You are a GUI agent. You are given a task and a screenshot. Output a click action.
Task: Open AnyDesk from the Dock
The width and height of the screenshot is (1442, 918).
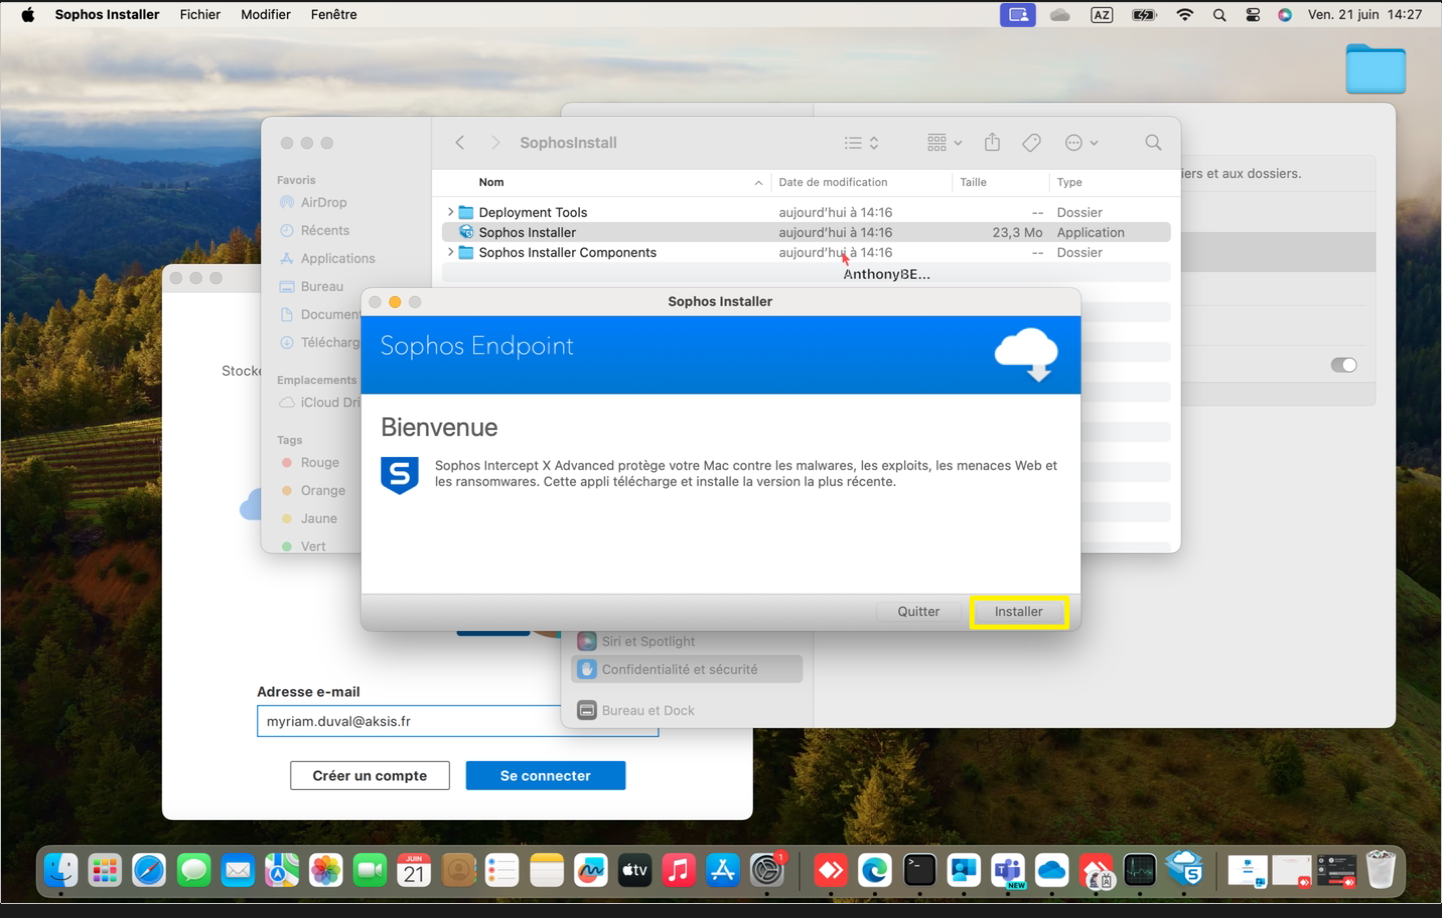(x=830, y=870)
